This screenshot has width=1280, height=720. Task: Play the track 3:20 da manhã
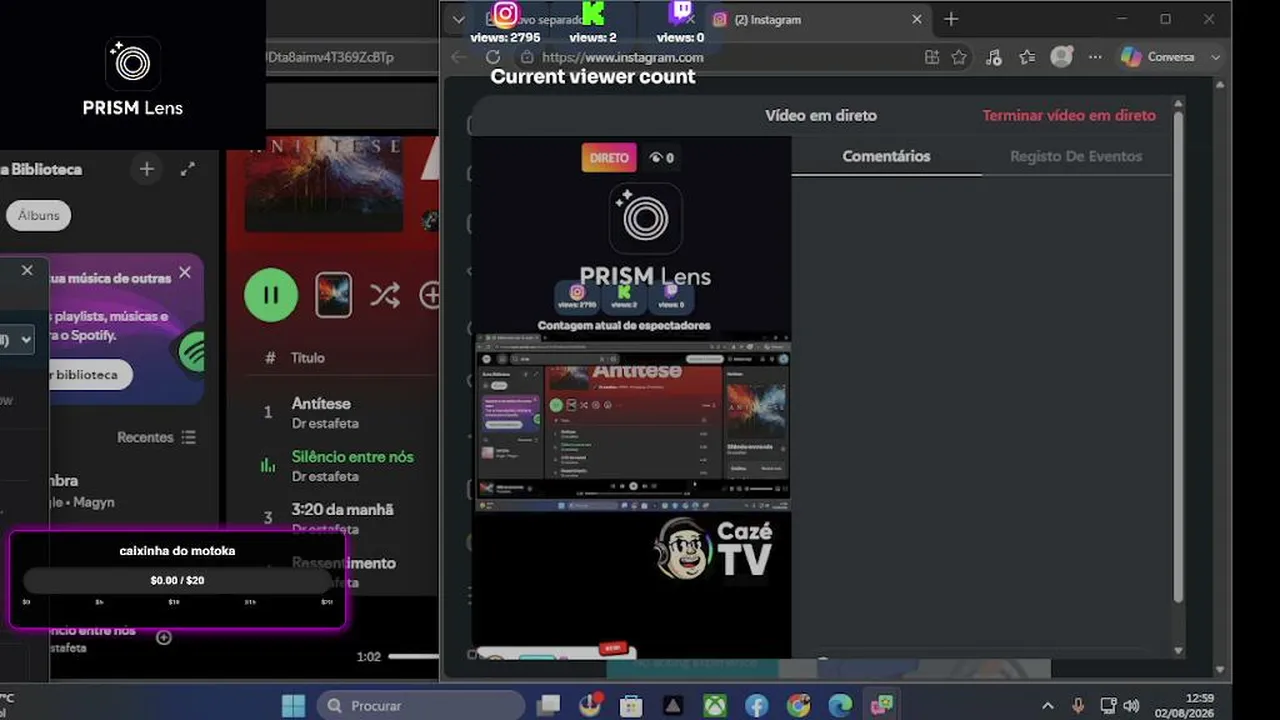coord(342,510)
